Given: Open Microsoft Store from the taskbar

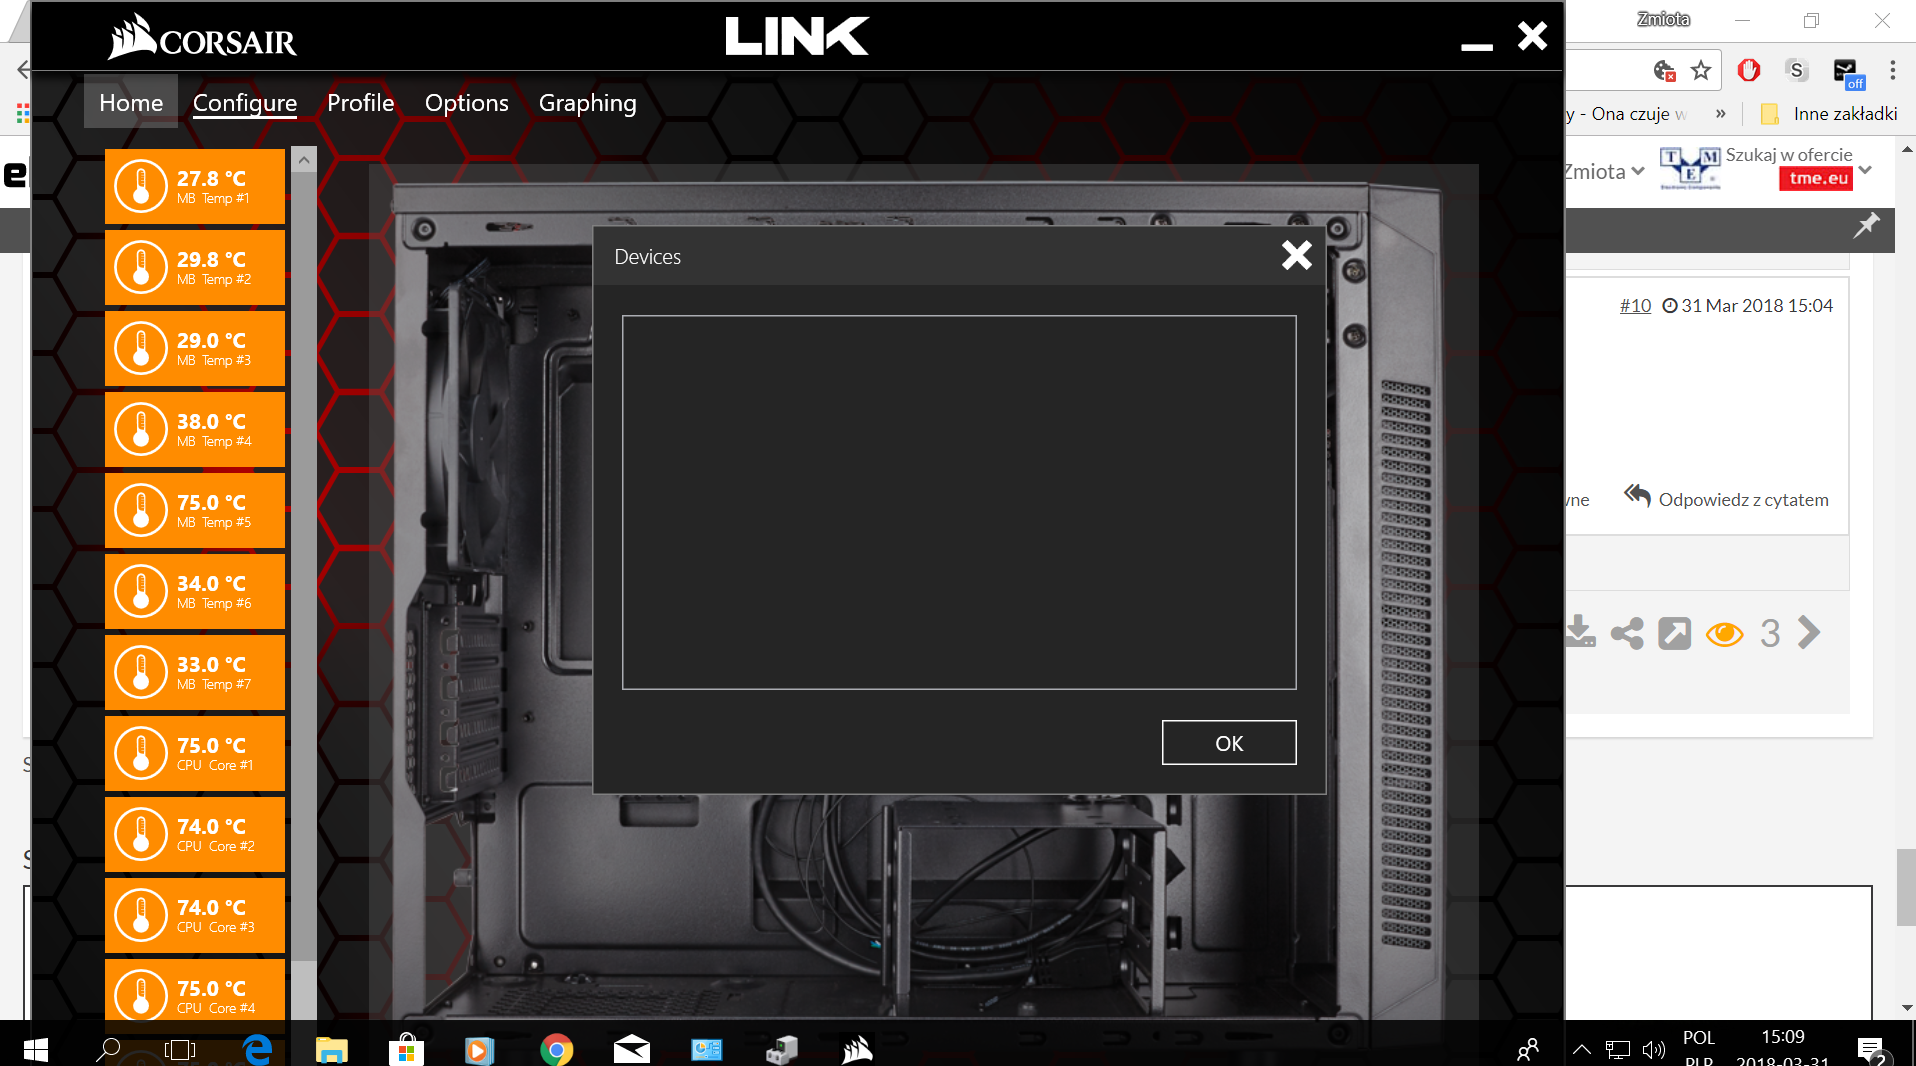Looking at the screenshot, I should [407, 1048].
